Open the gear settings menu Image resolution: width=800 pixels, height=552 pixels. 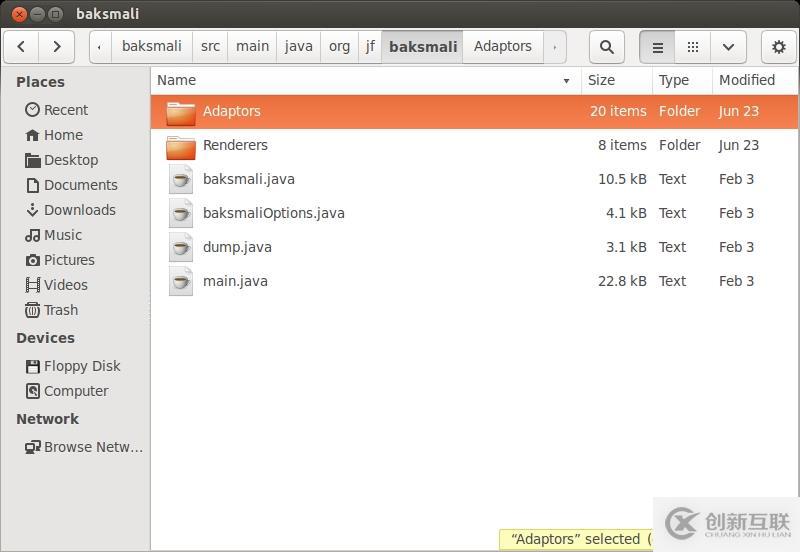coord(779,47)
